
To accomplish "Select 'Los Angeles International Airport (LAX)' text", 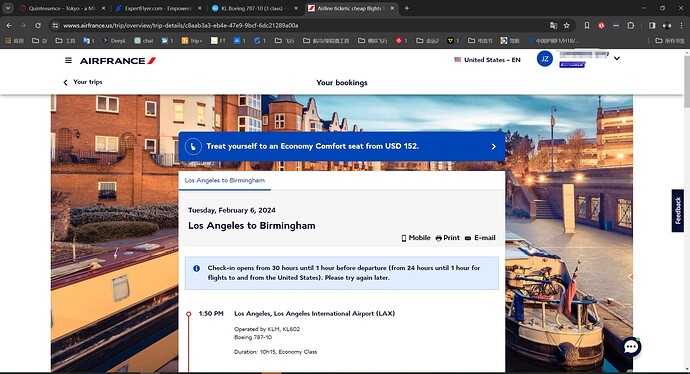I will (x=334, y=314).
